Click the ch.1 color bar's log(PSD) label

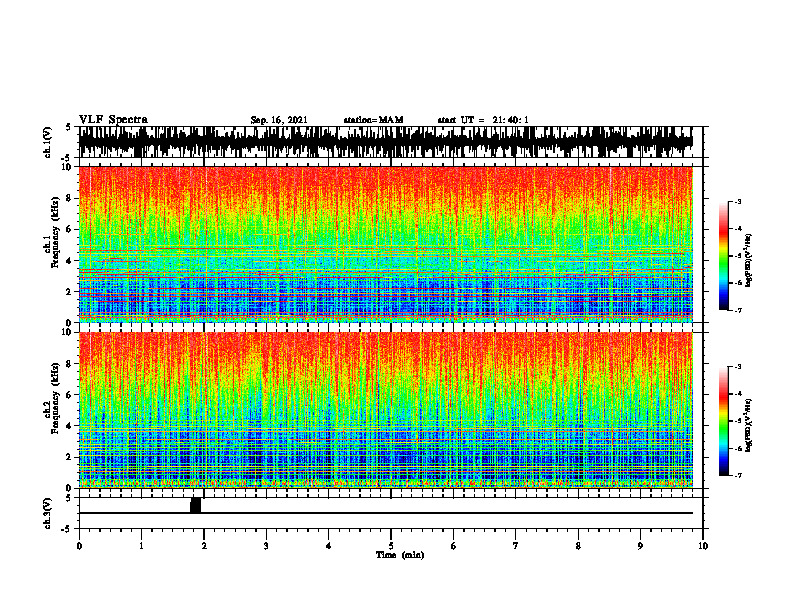click(749, 260)
